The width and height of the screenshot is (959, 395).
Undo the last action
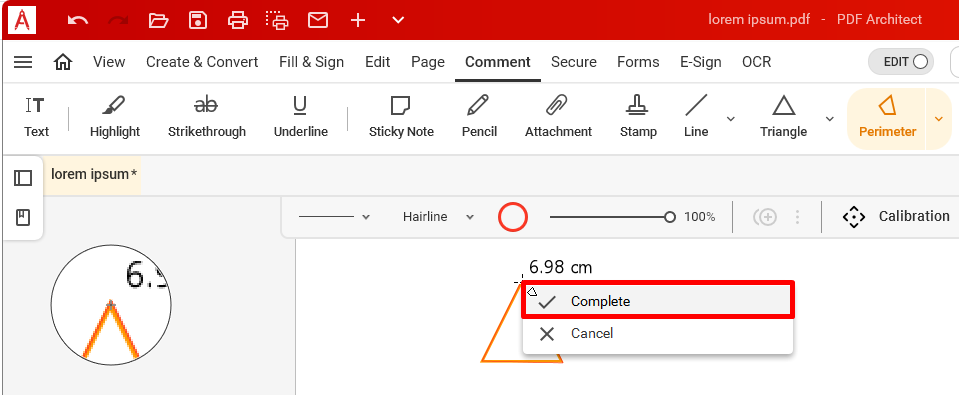[x=78, y=20]
